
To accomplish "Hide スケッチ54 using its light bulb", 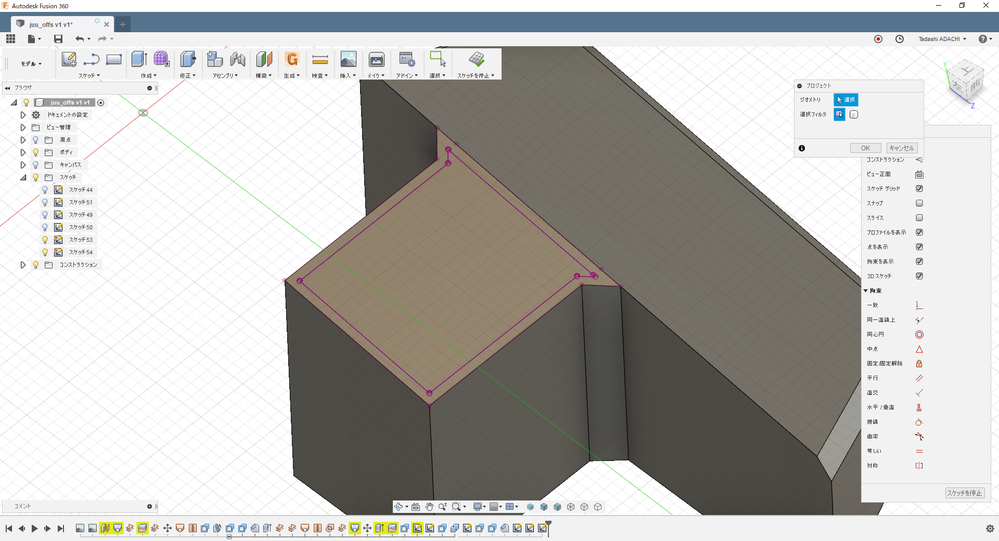I will click(x=45, y=252).
